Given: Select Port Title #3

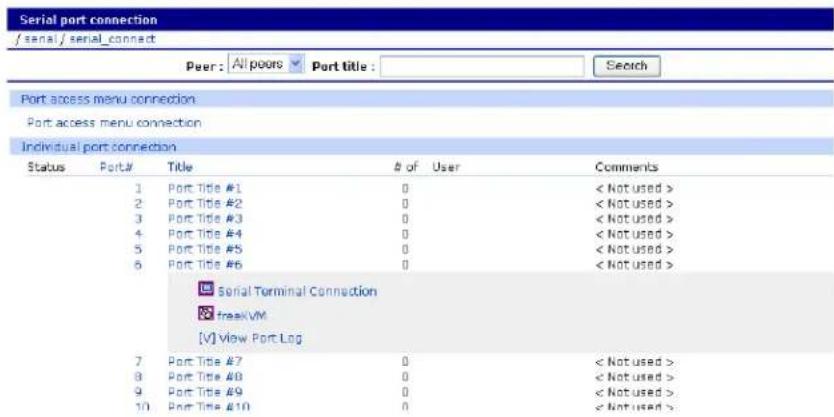Looking at the screenshot, I should click(205, 219).
